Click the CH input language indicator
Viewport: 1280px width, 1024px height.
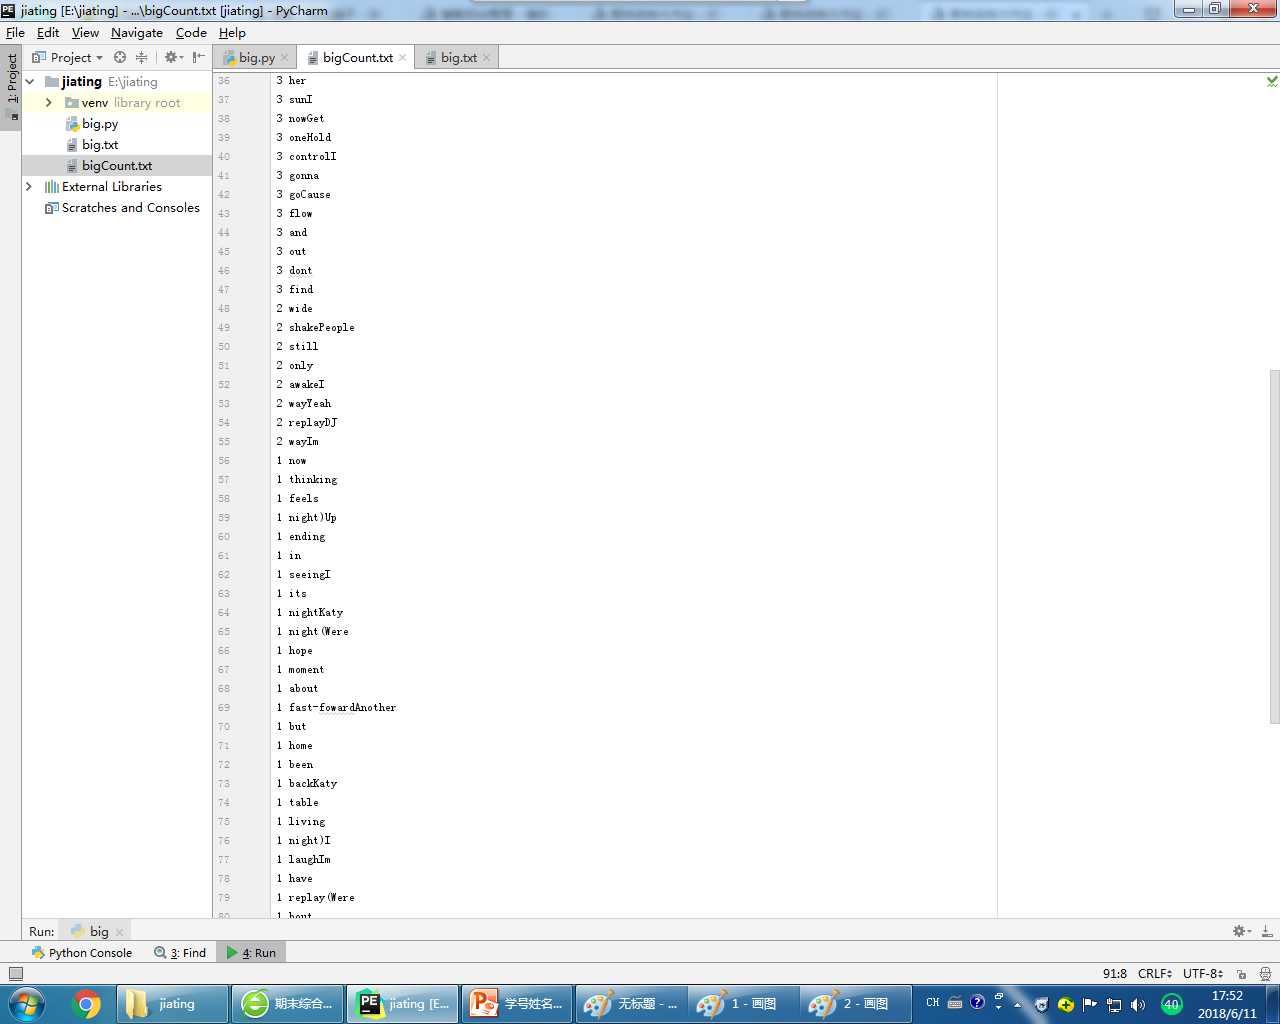pyautogui.click(x=933, y=1003)
